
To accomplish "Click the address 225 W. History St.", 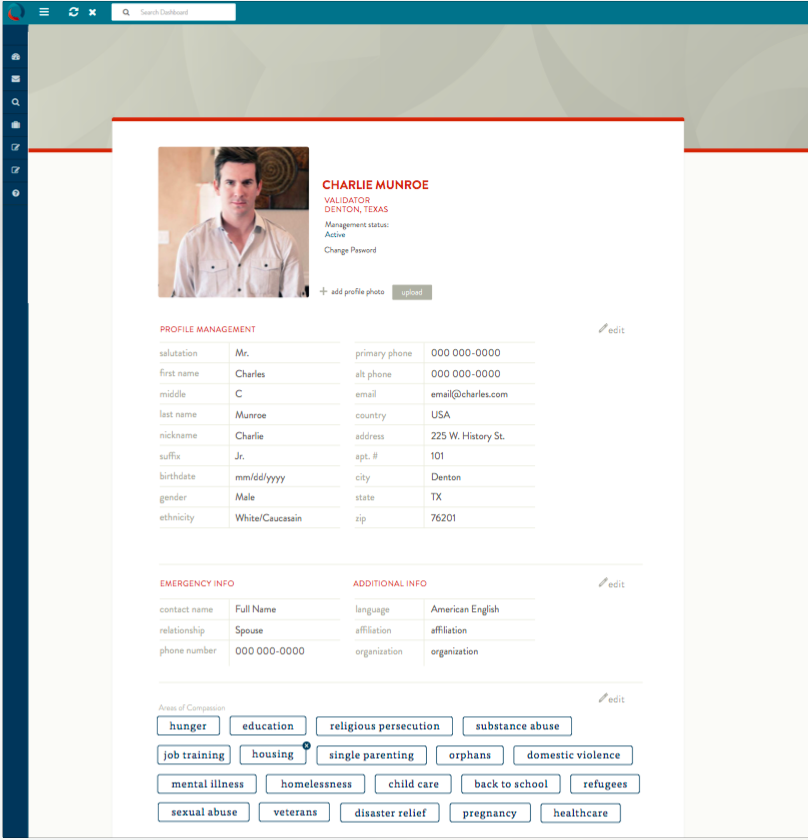I will [x=467, y=436].
